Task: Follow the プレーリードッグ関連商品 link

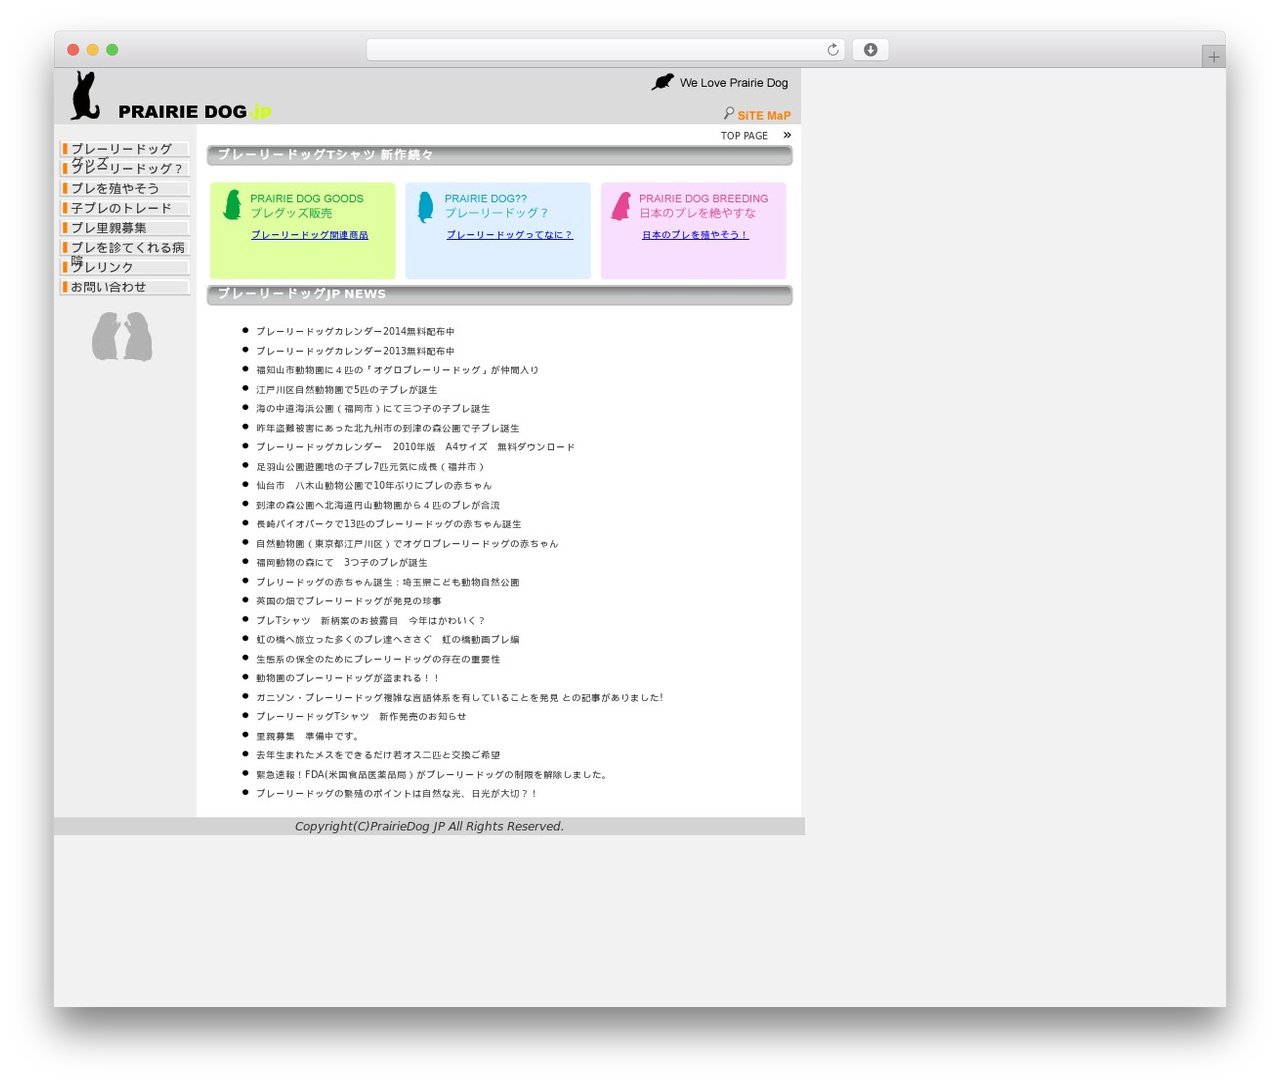Action: pyautogui.click(x=309, y=235)
